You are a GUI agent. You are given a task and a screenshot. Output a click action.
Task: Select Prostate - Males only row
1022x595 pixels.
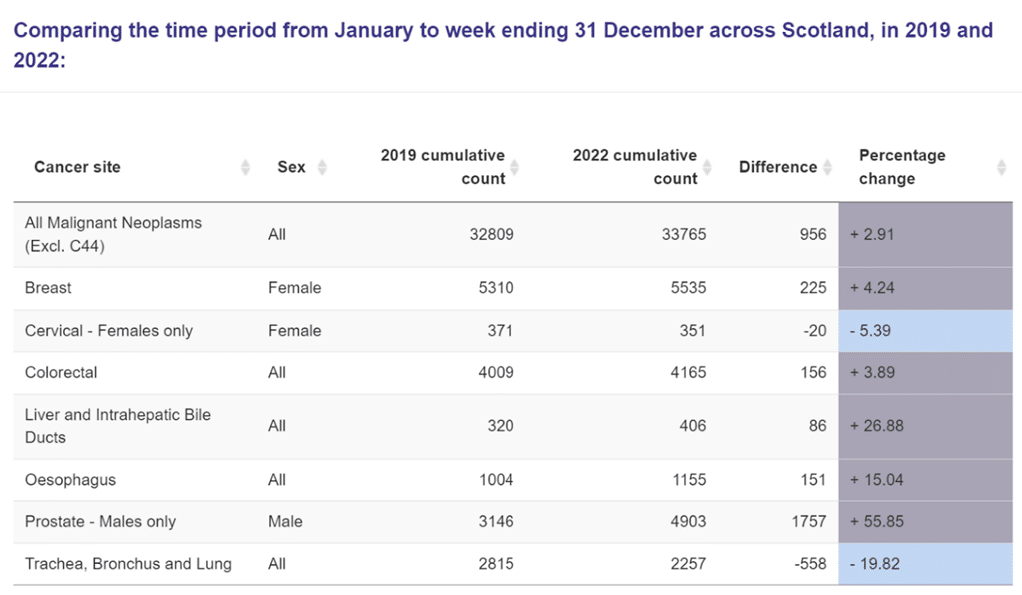513,522
